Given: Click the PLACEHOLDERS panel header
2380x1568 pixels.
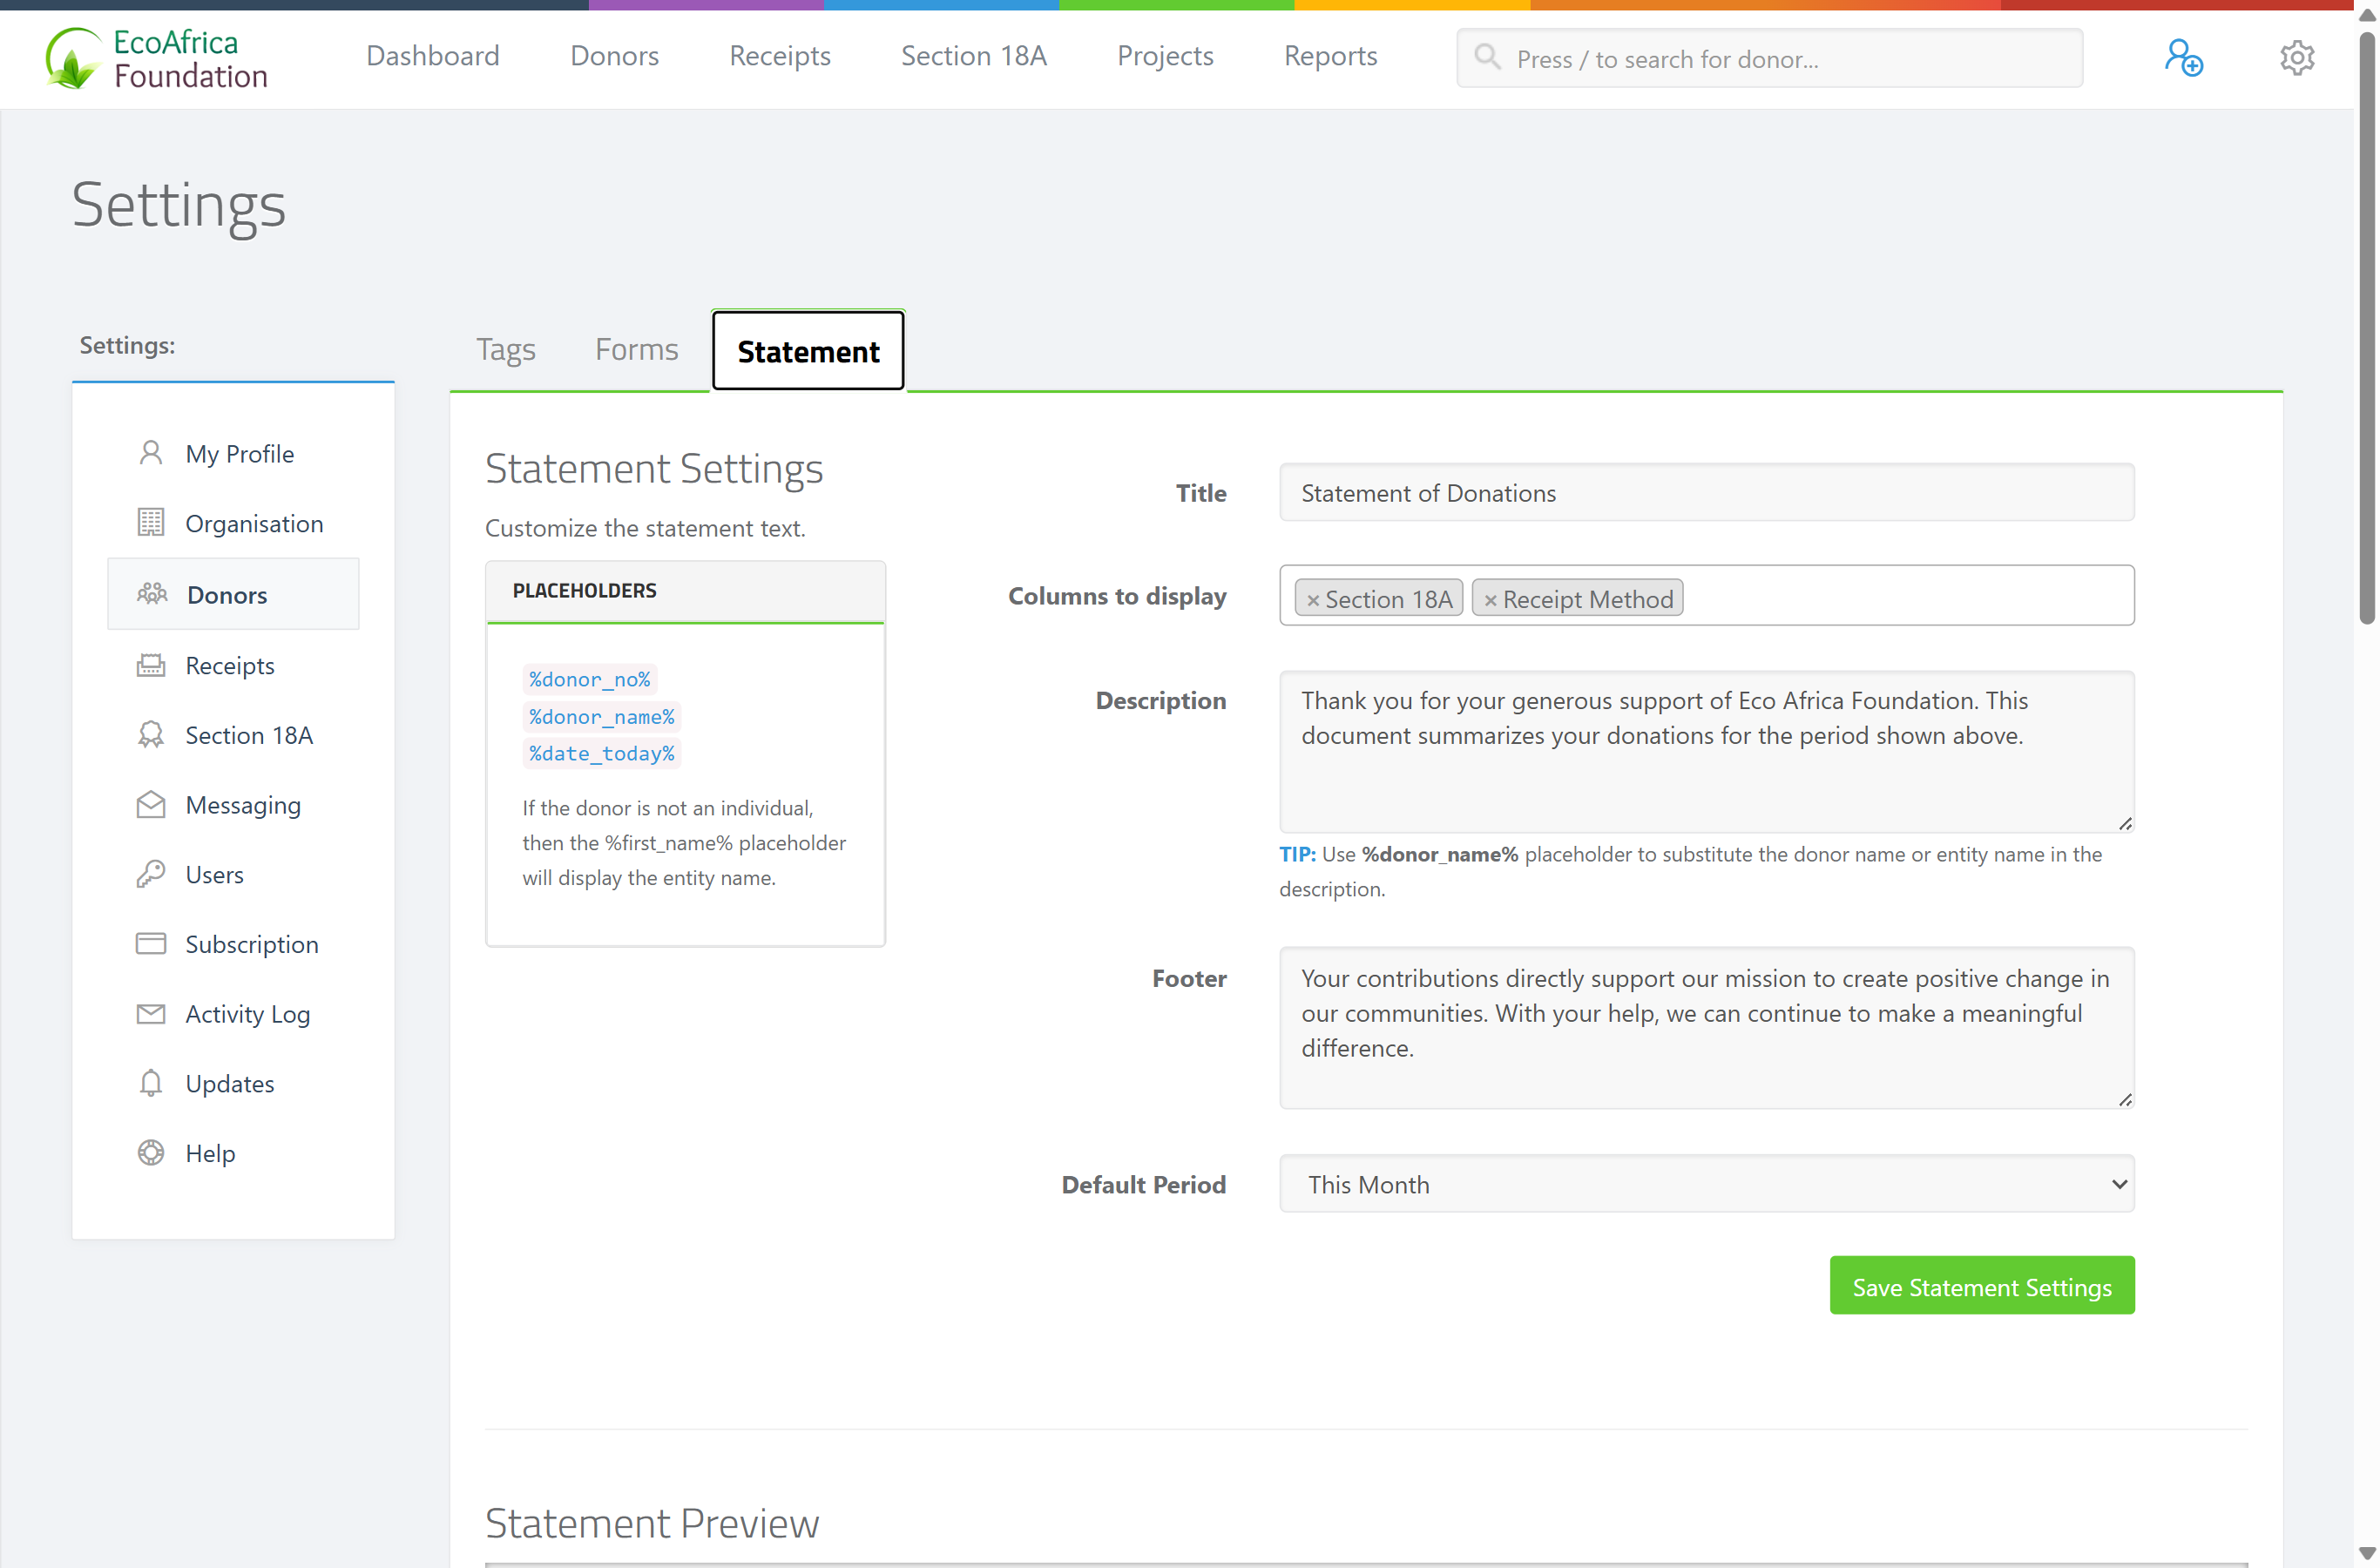Looking at the screenshot, I should [x=685, y=591].
